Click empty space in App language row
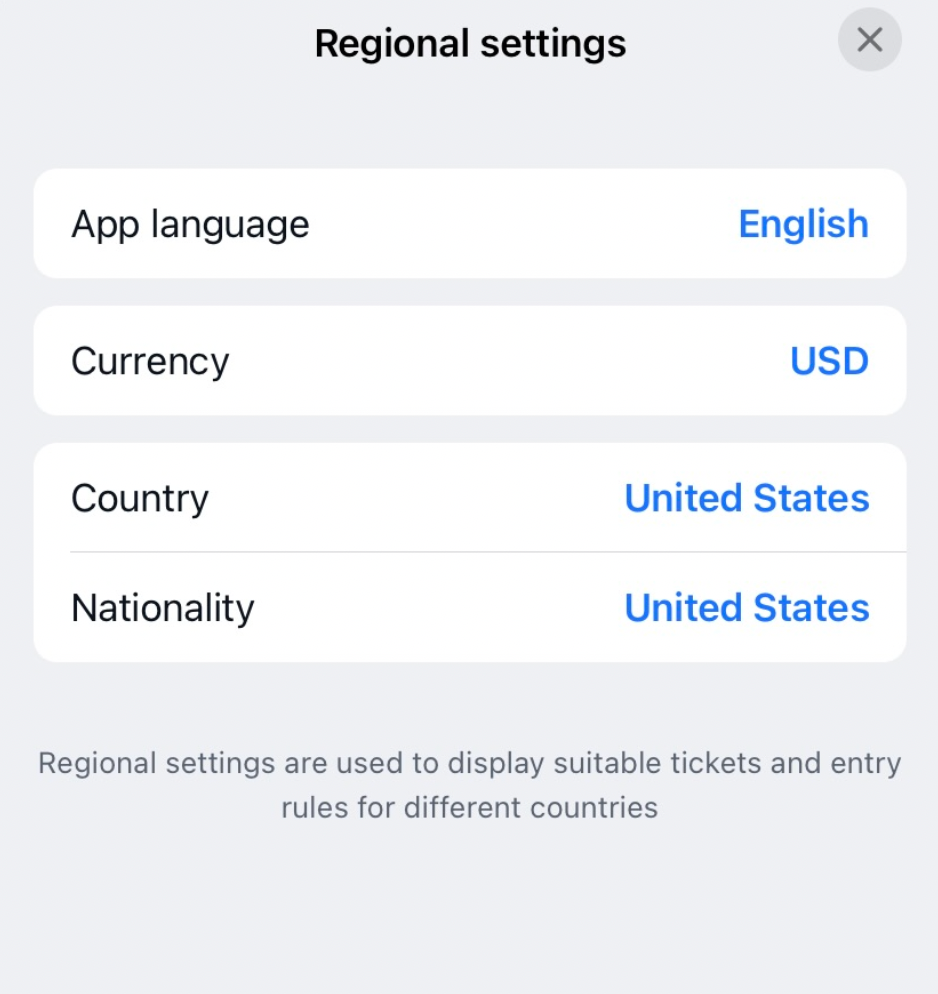938x994 pixels. [520, 224]
